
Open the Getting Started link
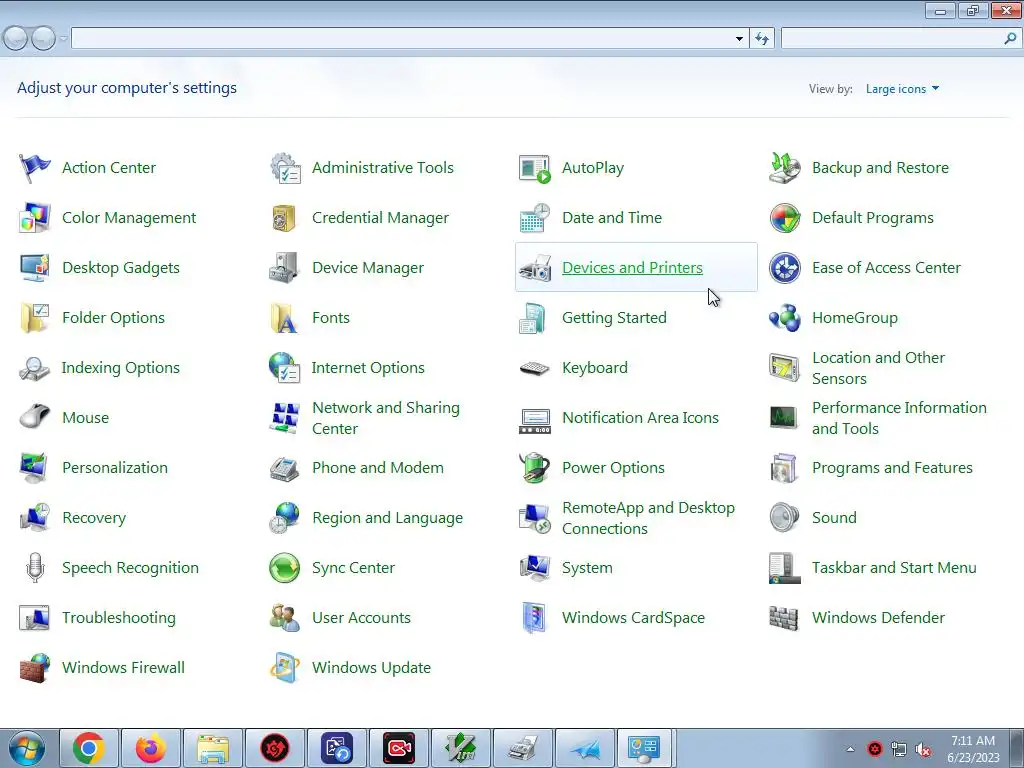tap(614, 318)
